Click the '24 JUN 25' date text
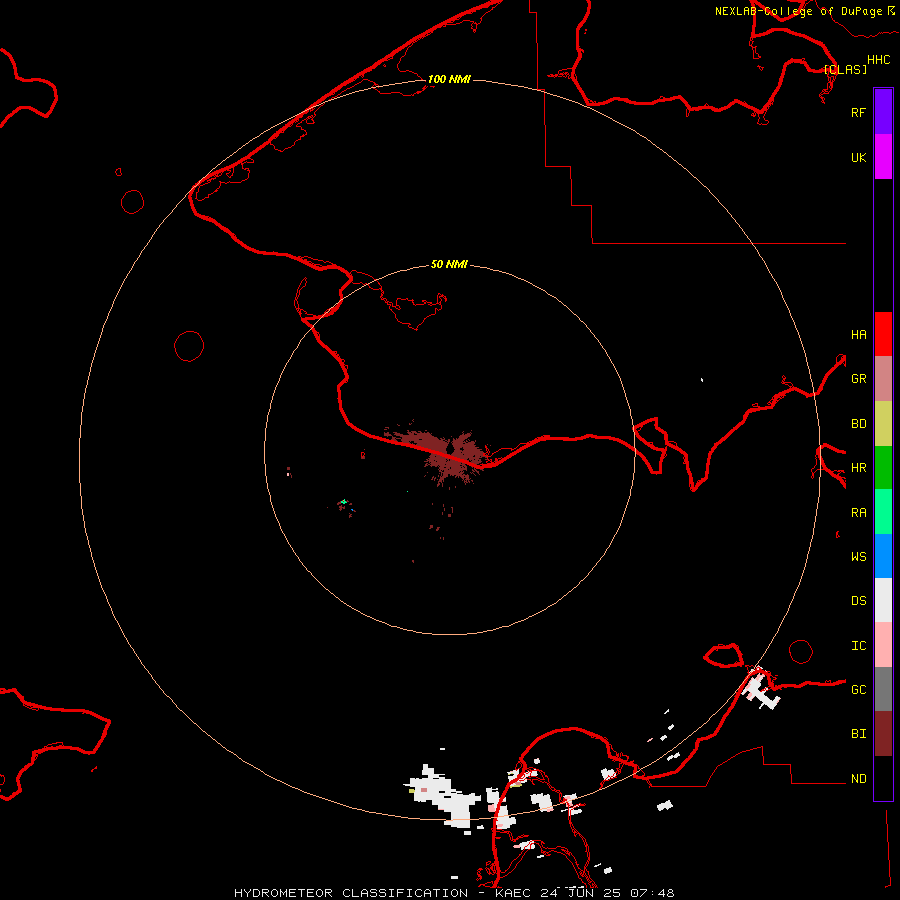900x900 pixels. click(580, 893)
